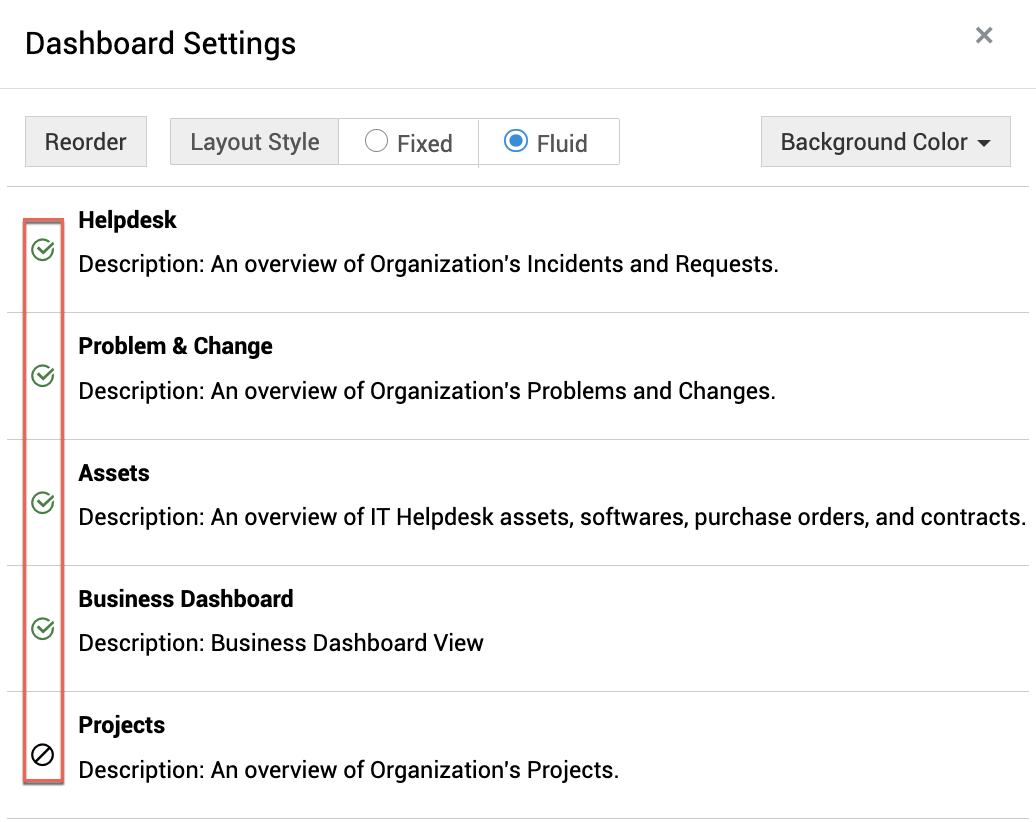This screenshot has height=822, width=1036.
Task: Select the Problem & Change dashboard title
Action: point(175,346)
